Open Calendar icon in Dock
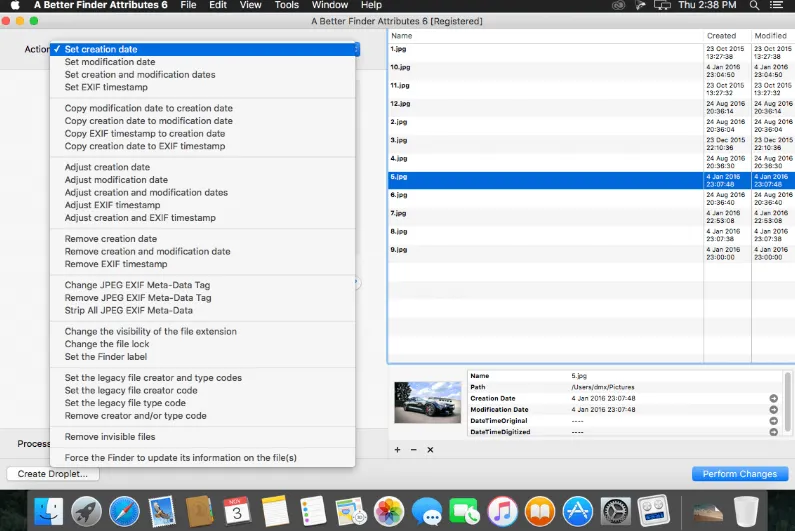Screen dimensions: 795x531 (237, 511)
